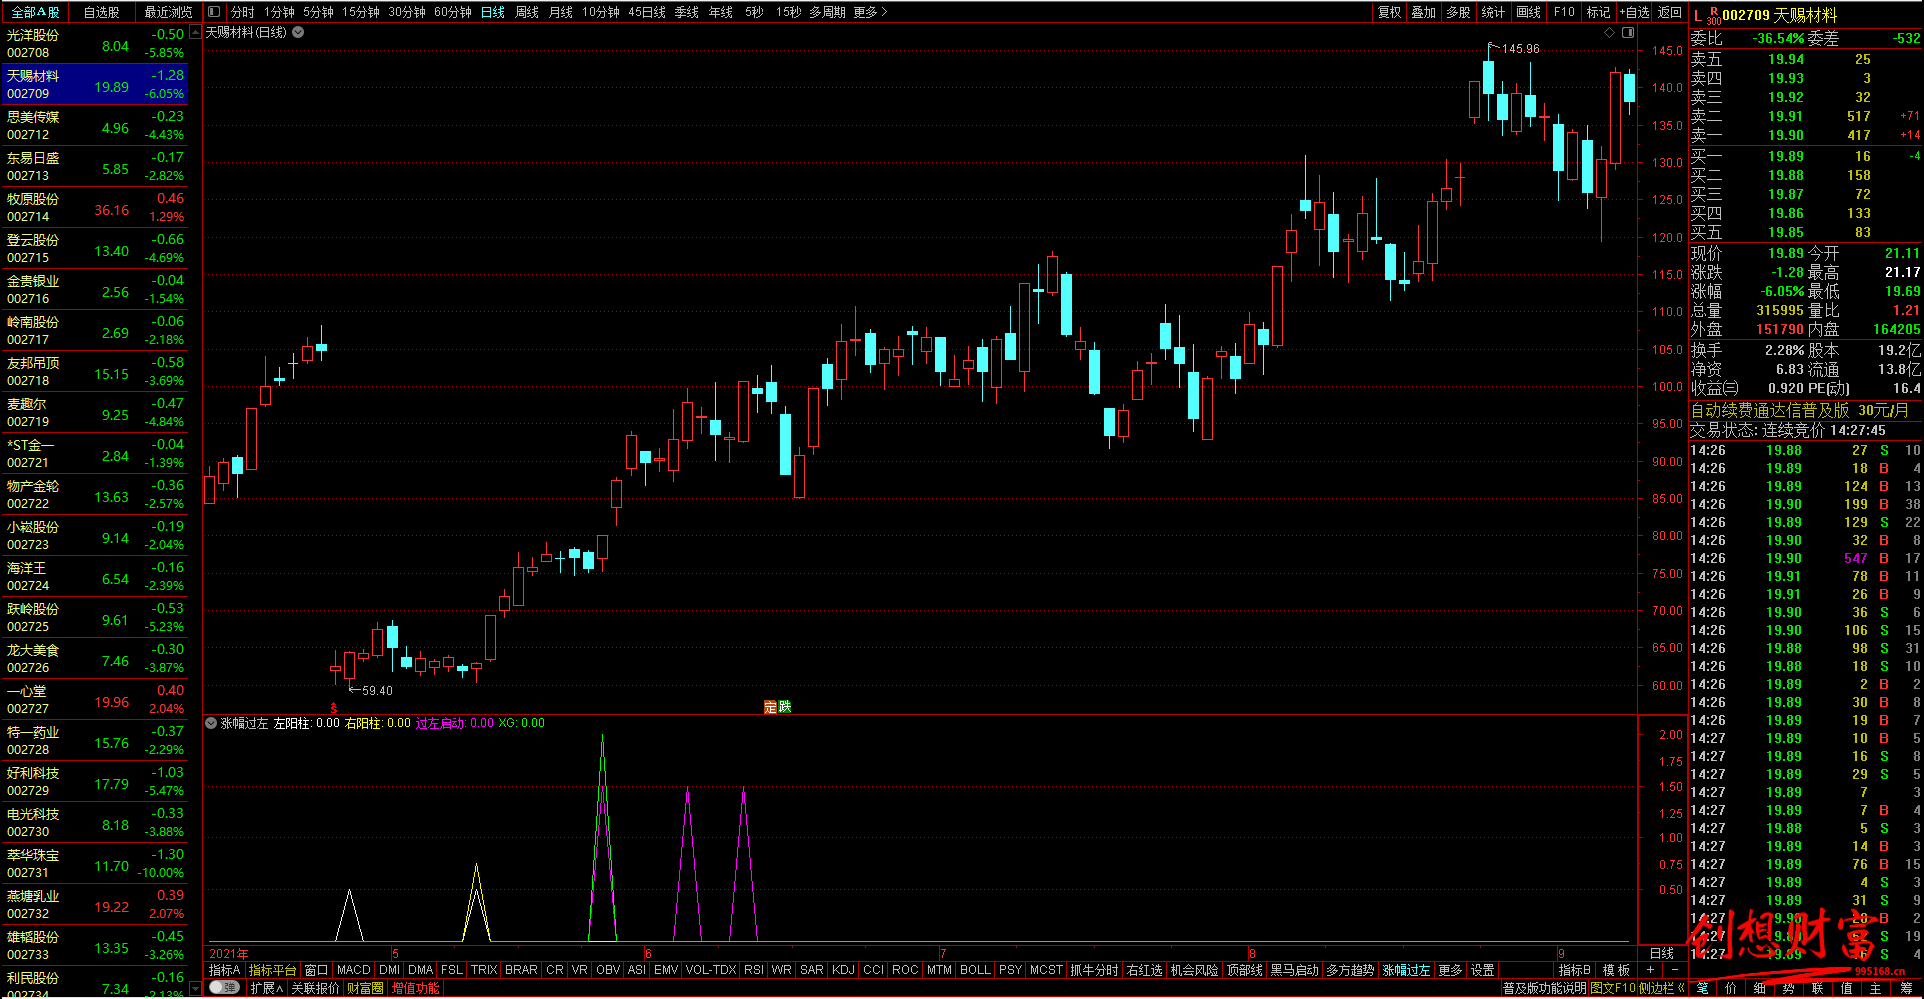
Task: Toggle the right panel icon above the chart
Action: click(x=1628, y=33)
